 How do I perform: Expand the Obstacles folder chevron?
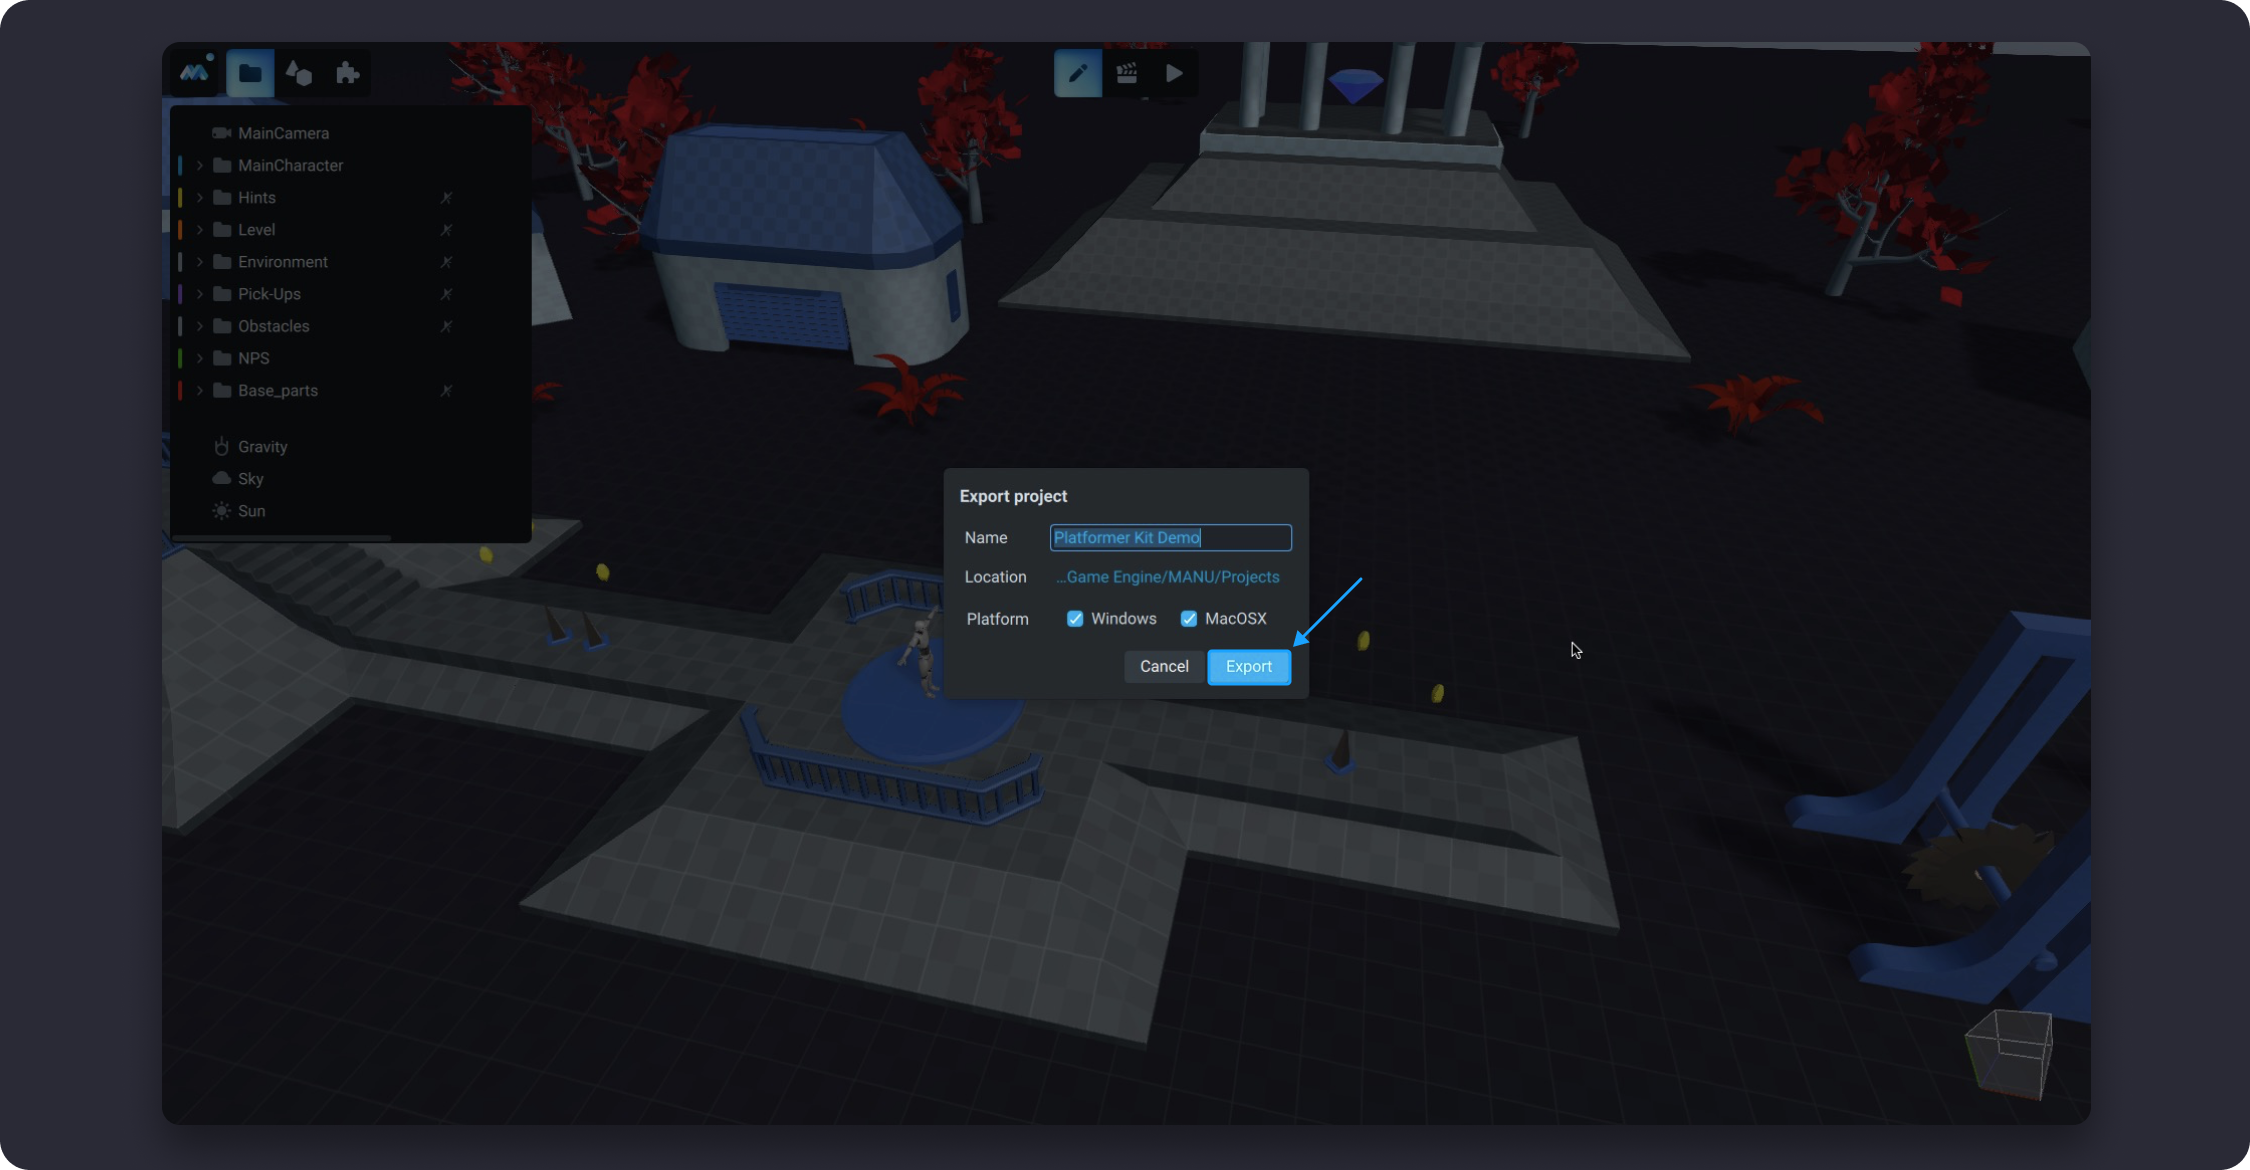tap(200, 326)
